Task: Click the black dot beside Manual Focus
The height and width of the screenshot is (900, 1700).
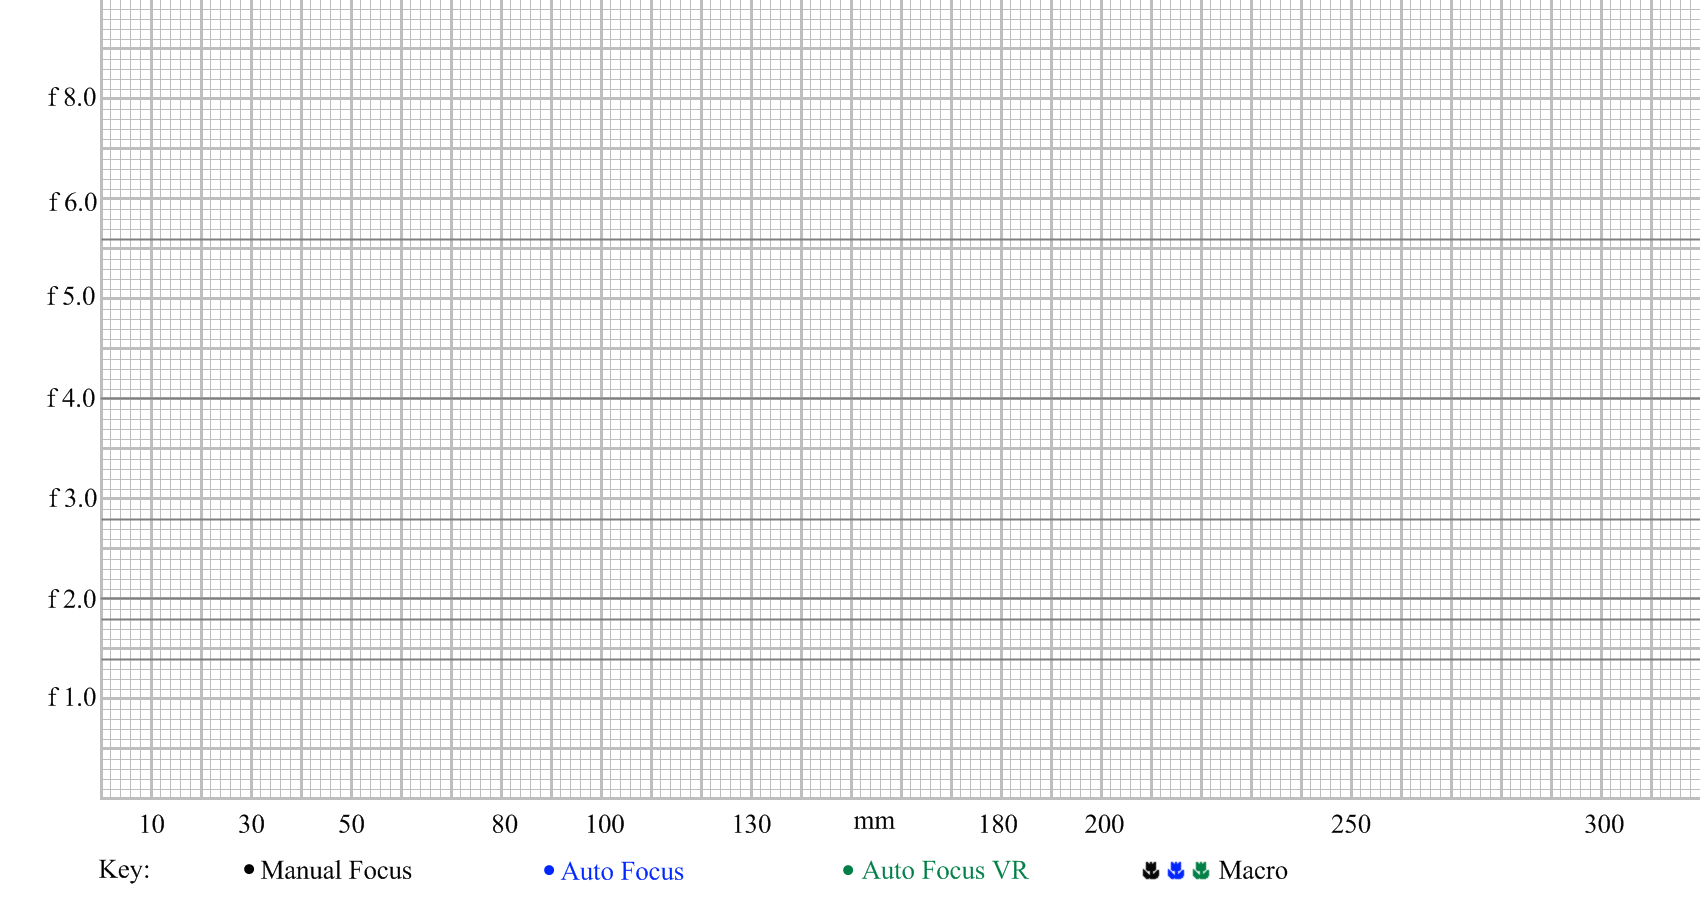Action: point(249,870)
